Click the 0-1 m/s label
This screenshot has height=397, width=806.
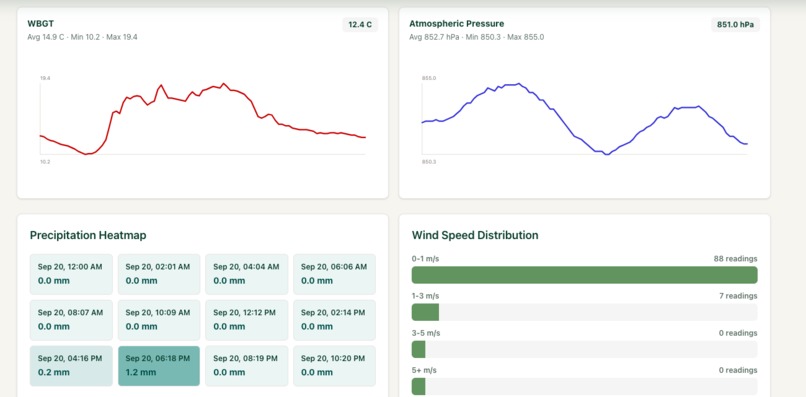click(425, 259)
